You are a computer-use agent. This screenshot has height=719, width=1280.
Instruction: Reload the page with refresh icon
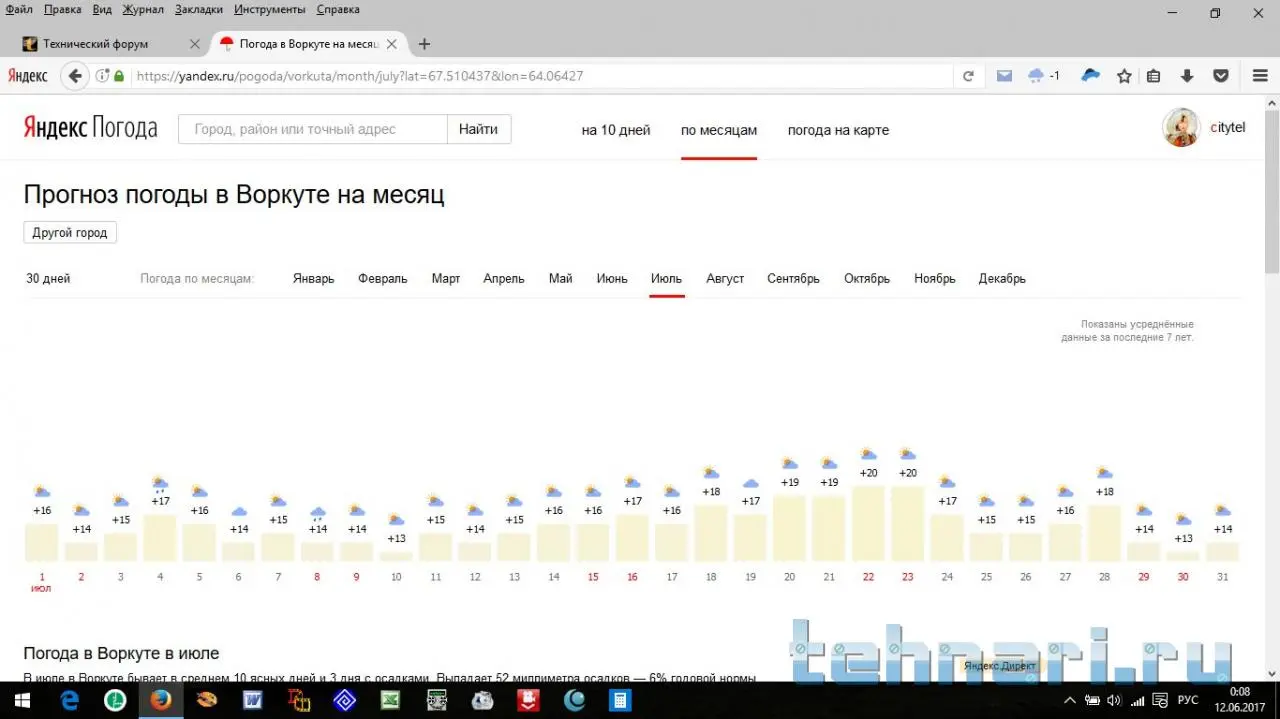tap(968, 76)
